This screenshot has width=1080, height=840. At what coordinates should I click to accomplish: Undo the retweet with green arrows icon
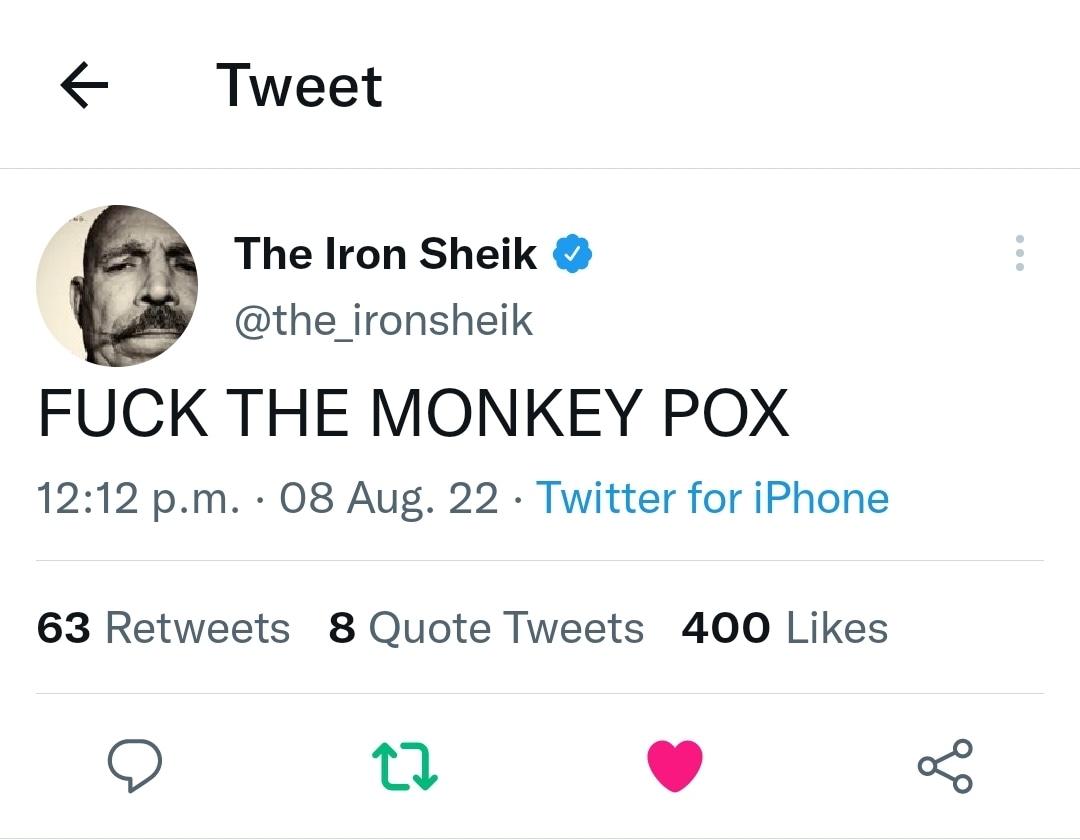[404, 766]
